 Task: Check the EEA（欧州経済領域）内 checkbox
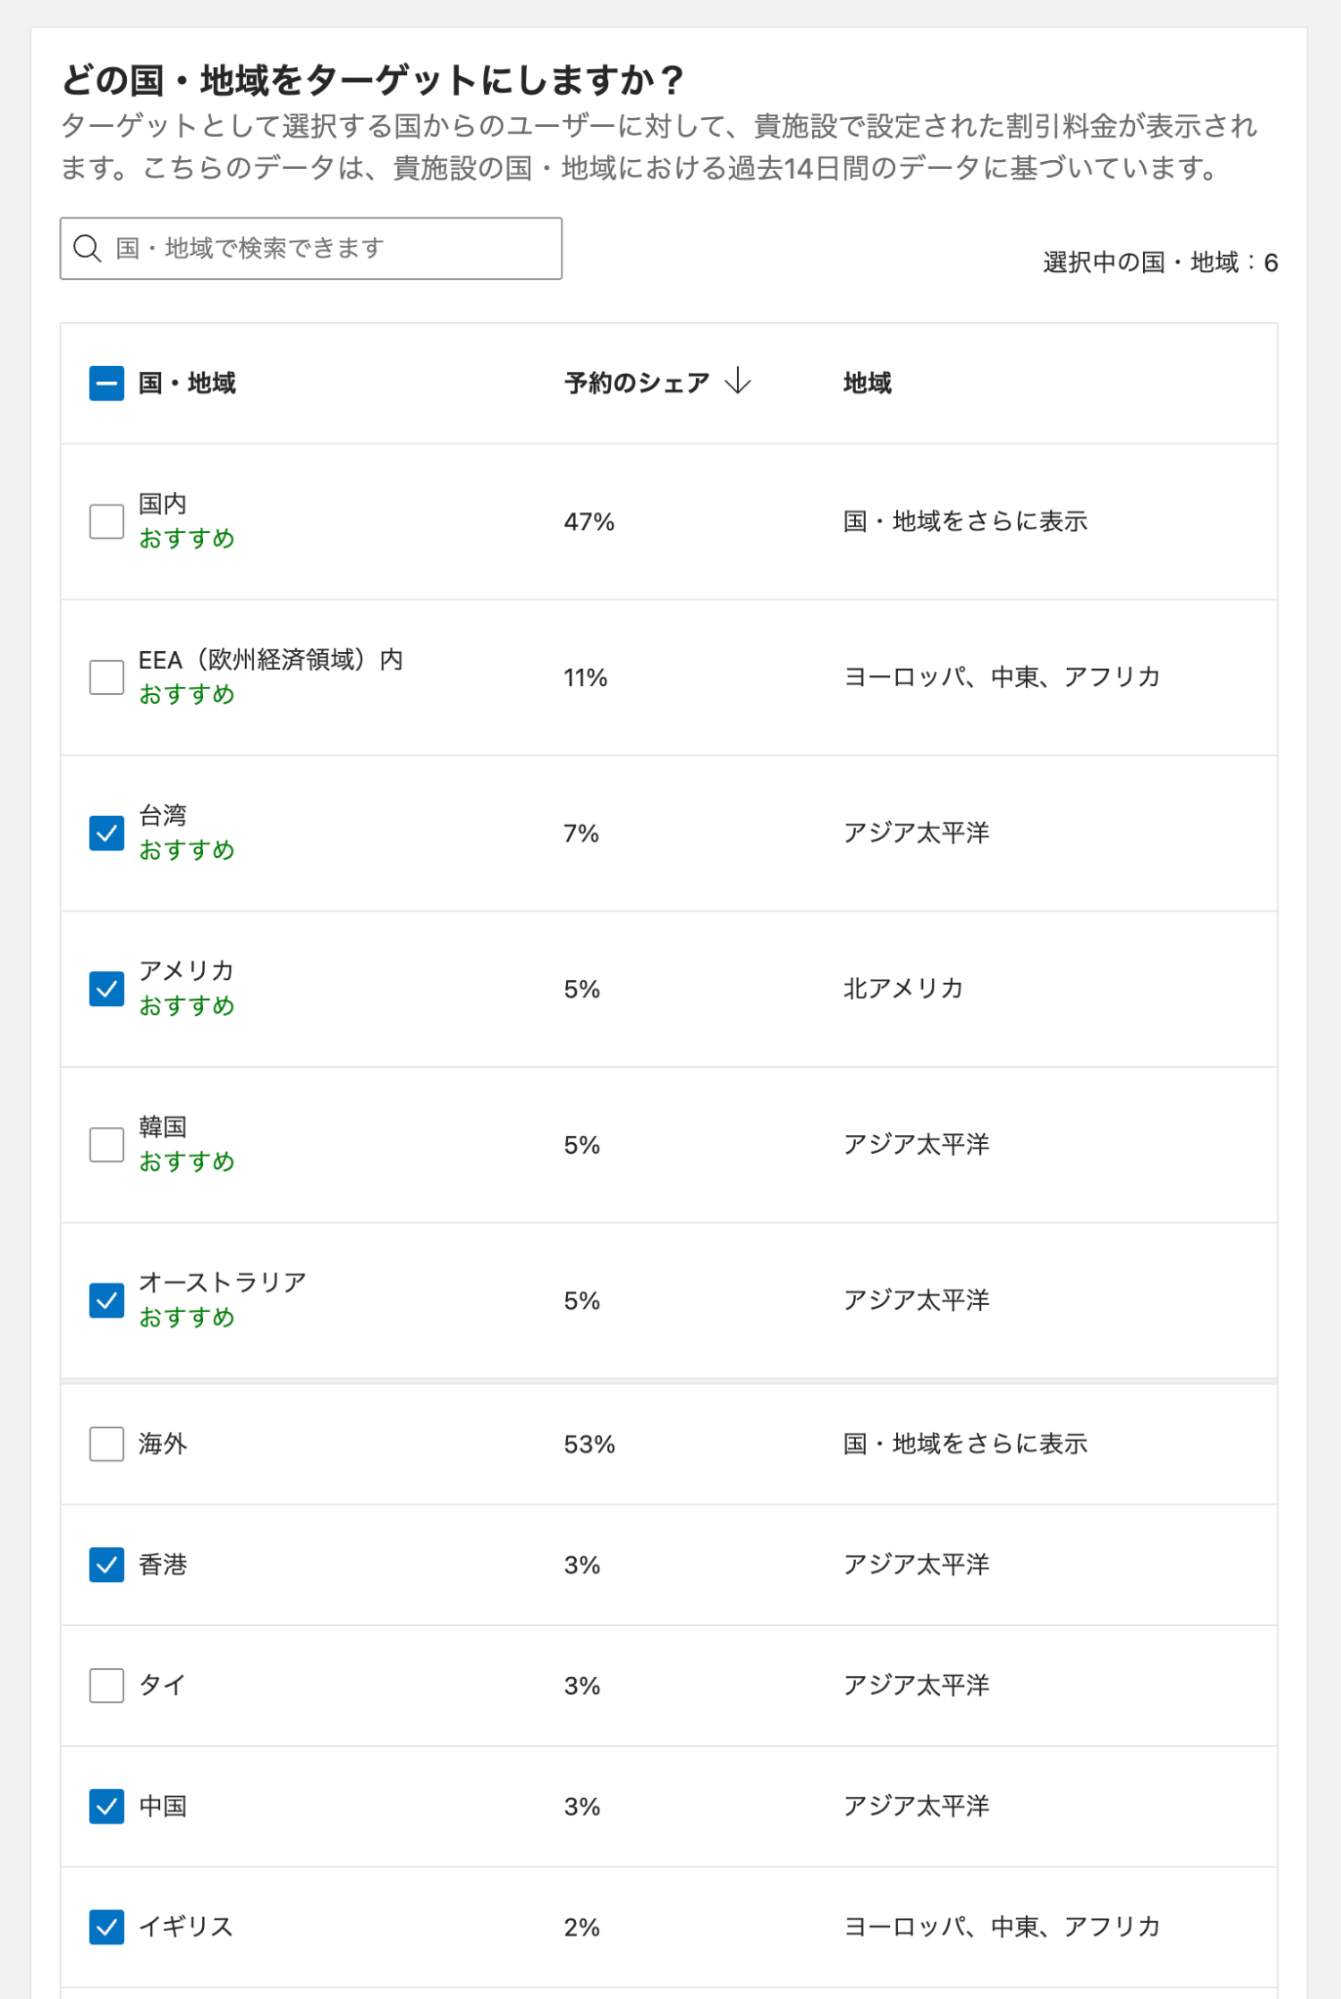click(106, 677)
